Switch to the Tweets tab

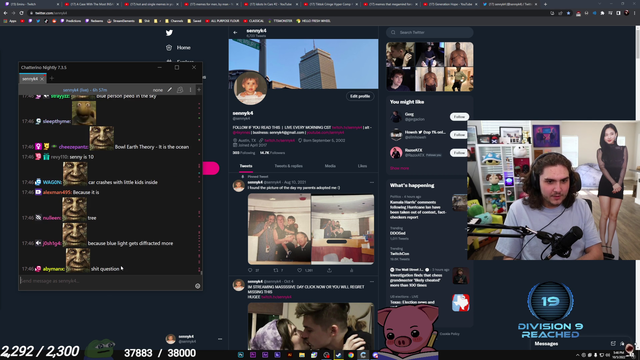246,166
